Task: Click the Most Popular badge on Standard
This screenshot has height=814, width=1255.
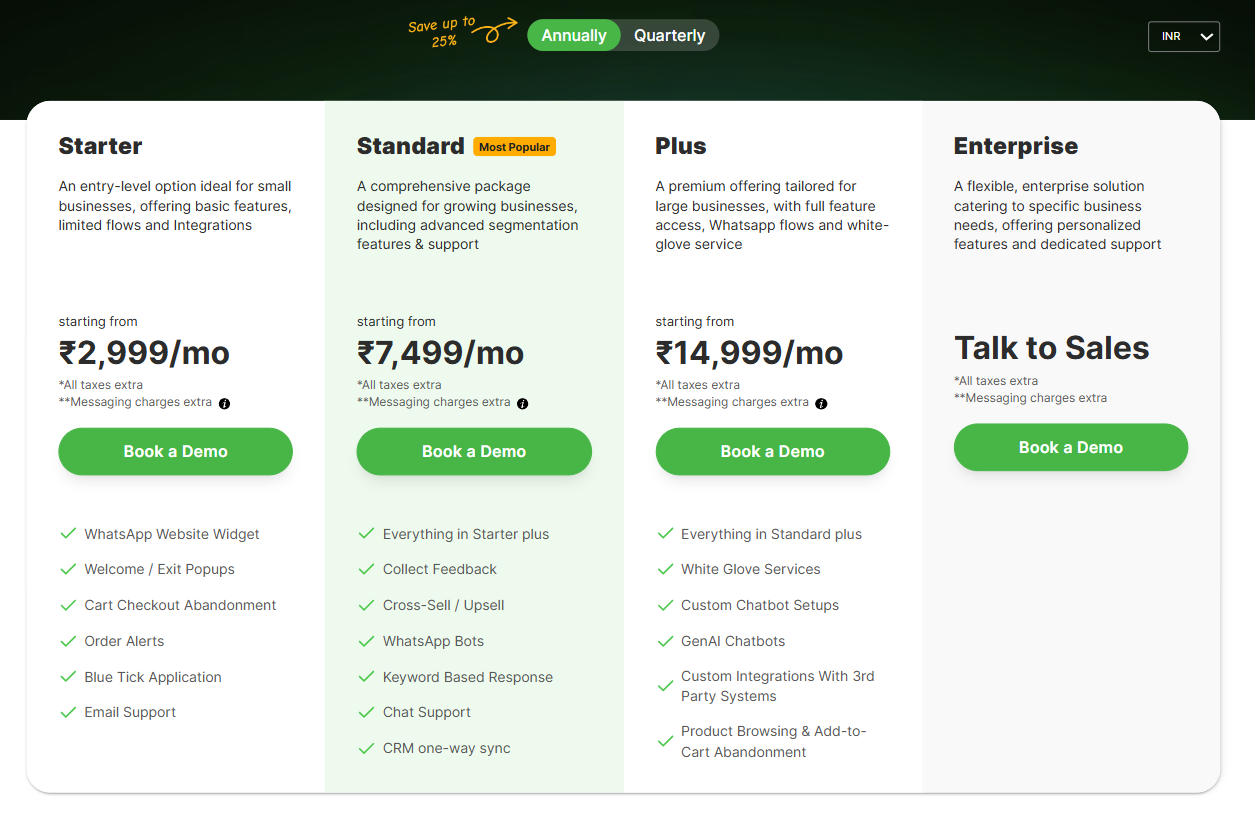Action: [514, 146]
